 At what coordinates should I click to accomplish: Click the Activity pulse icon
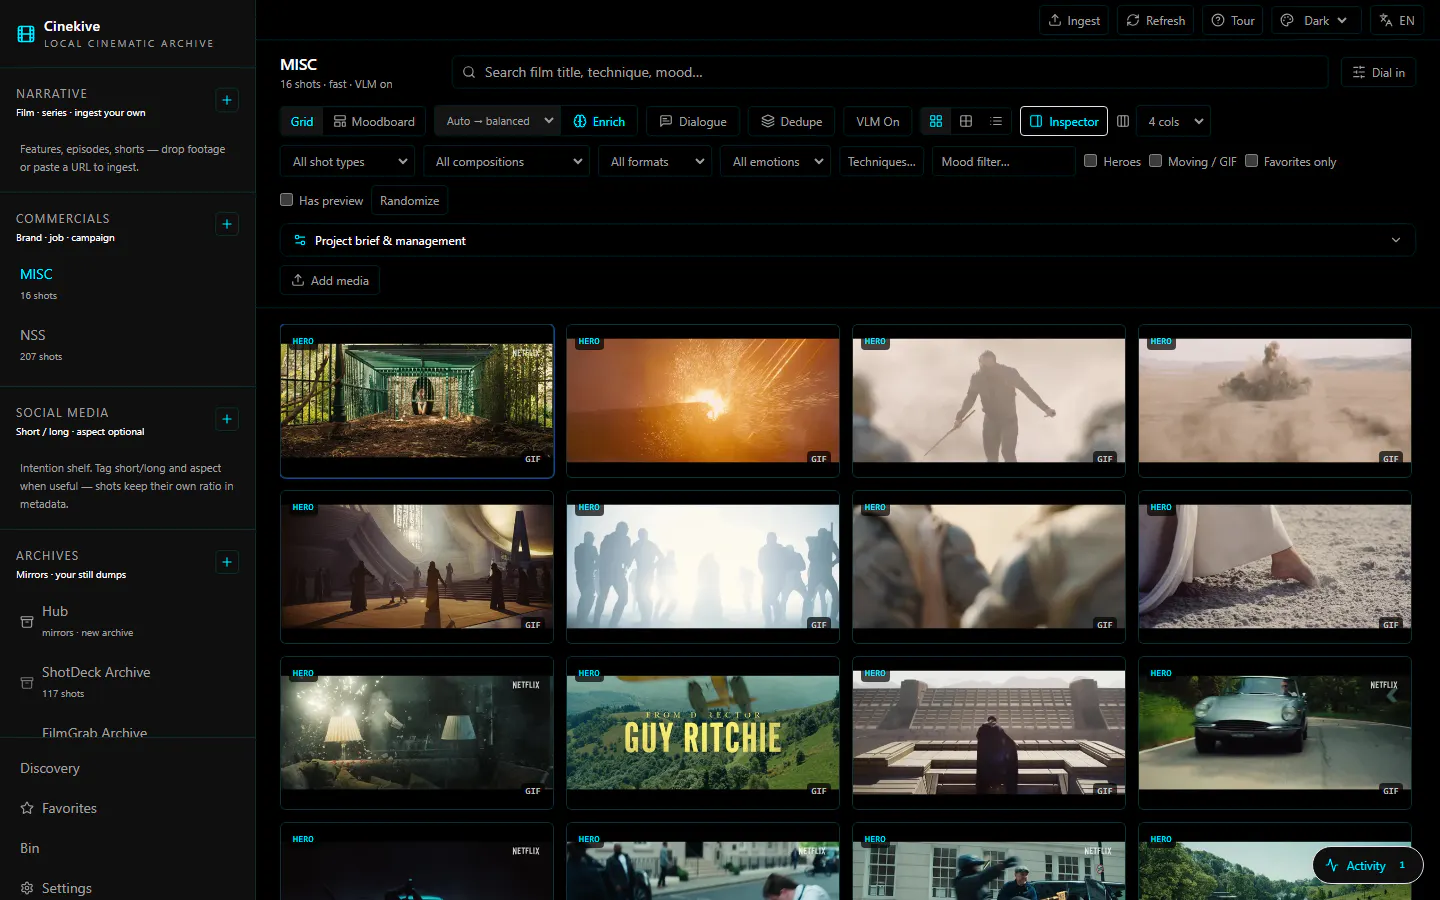tap(1332, 865)
